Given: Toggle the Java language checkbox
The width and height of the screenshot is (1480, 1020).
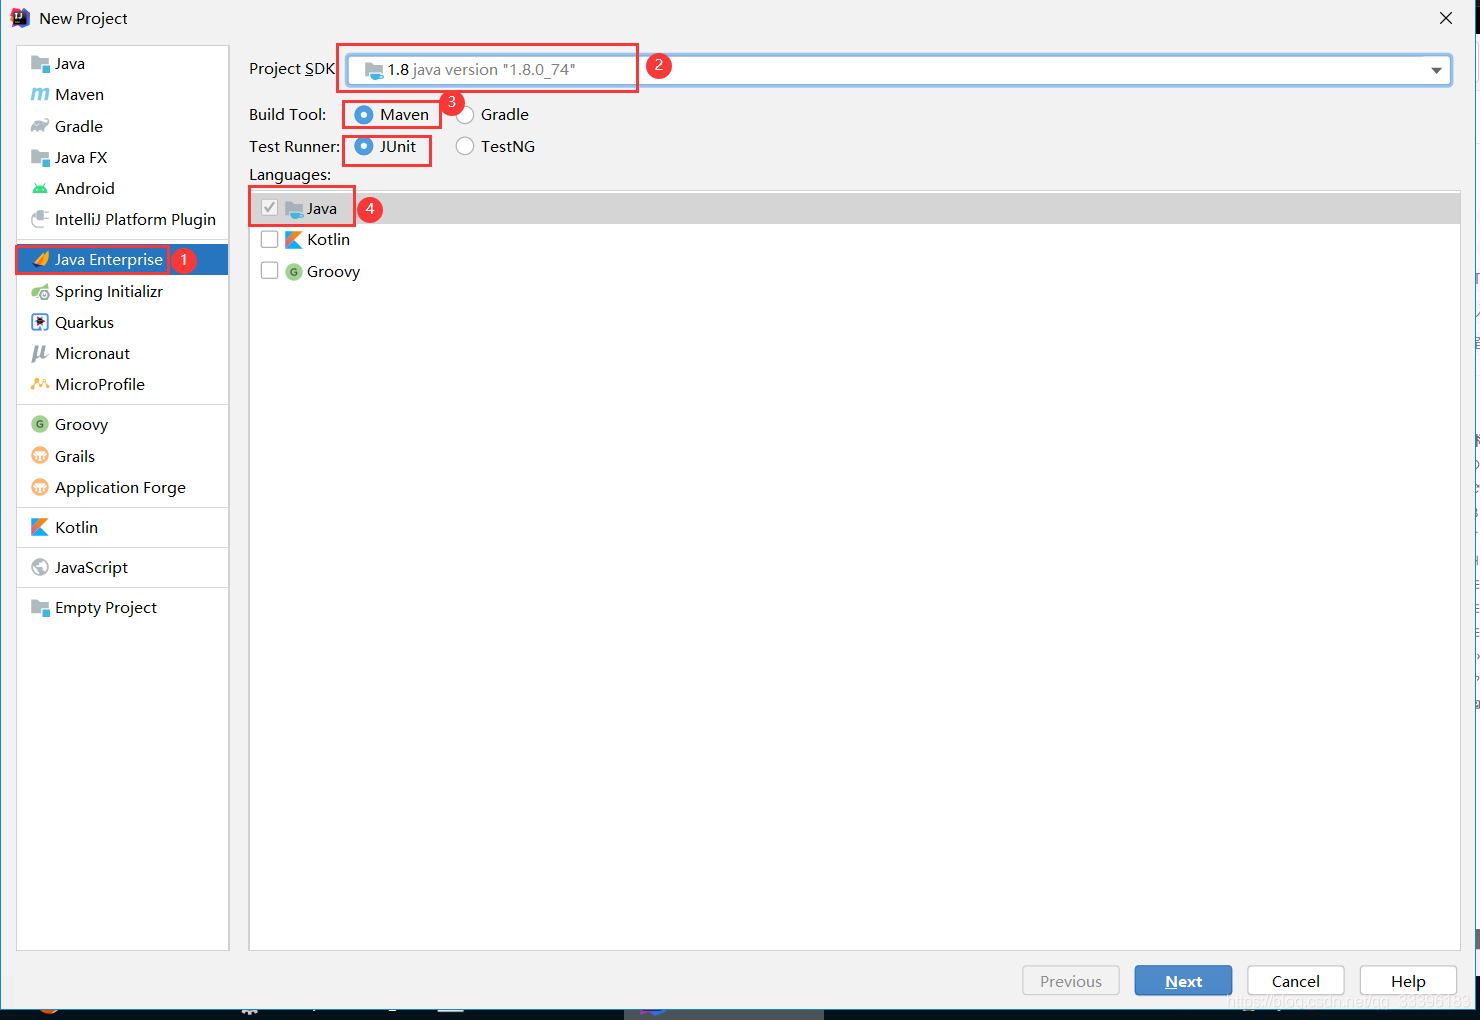Looking at the screenshot, I should point(269,208).
